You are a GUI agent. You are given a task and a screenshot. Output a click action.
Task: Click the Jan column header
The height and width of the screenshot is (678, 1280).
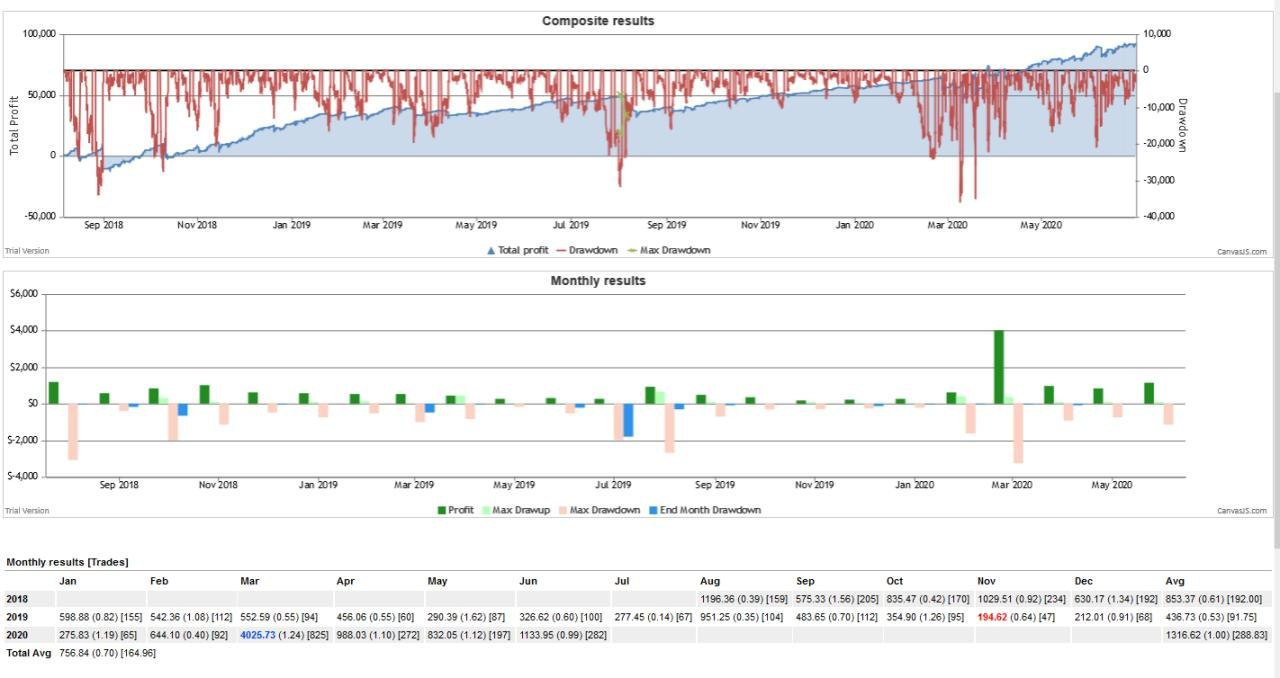tap(68, 581)
